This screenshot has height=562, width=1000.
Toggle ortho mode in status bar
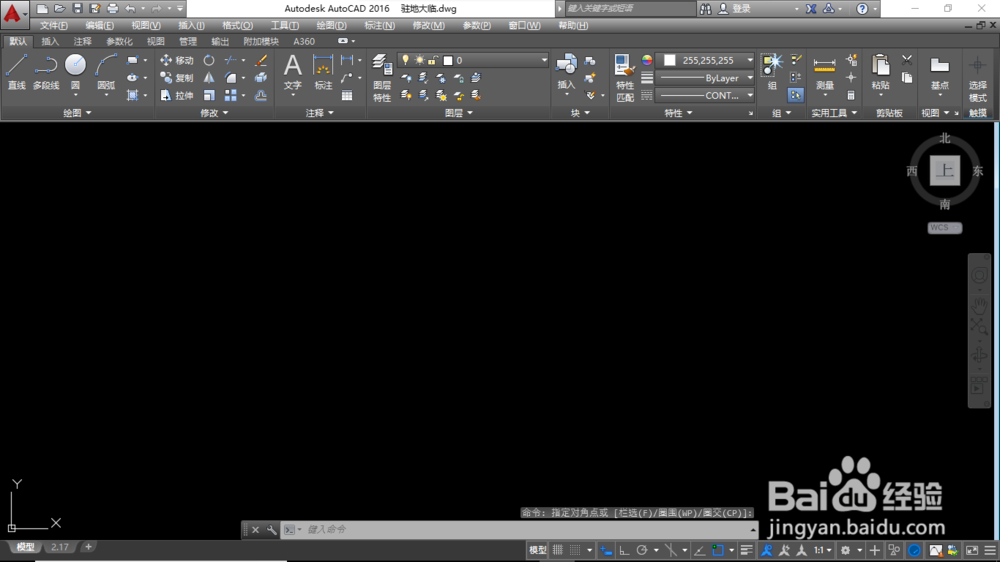pyautogui.click(x=624, y=550)
